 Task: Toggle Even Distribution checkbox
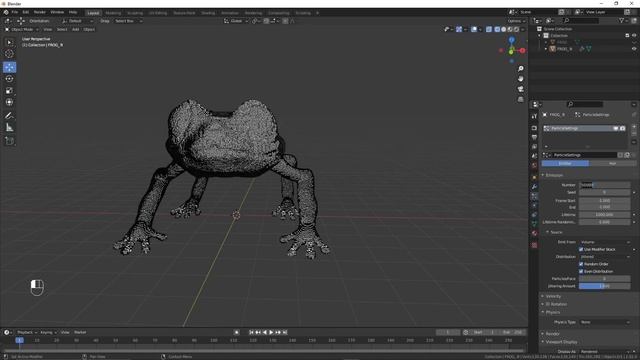[x=581, y=271]
